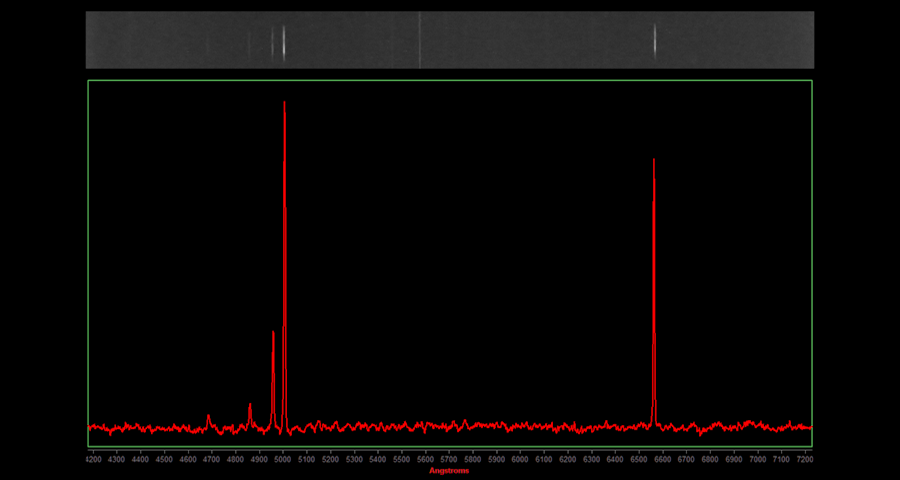Click the thin vertical line mid spectrum strip

point(420,41)
